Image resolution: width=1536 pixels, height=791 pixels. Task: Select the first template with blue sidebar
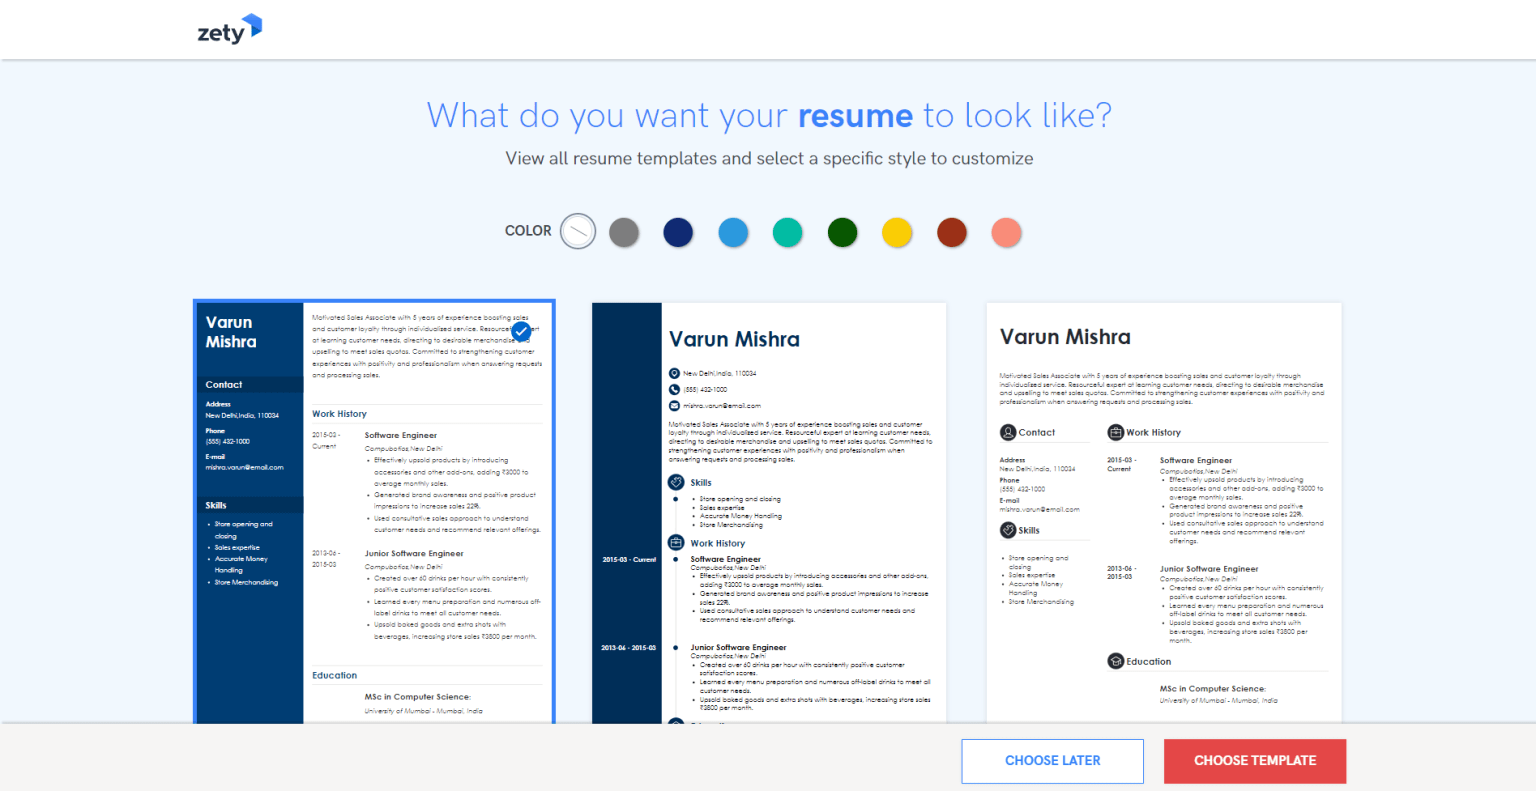point(374,511)
